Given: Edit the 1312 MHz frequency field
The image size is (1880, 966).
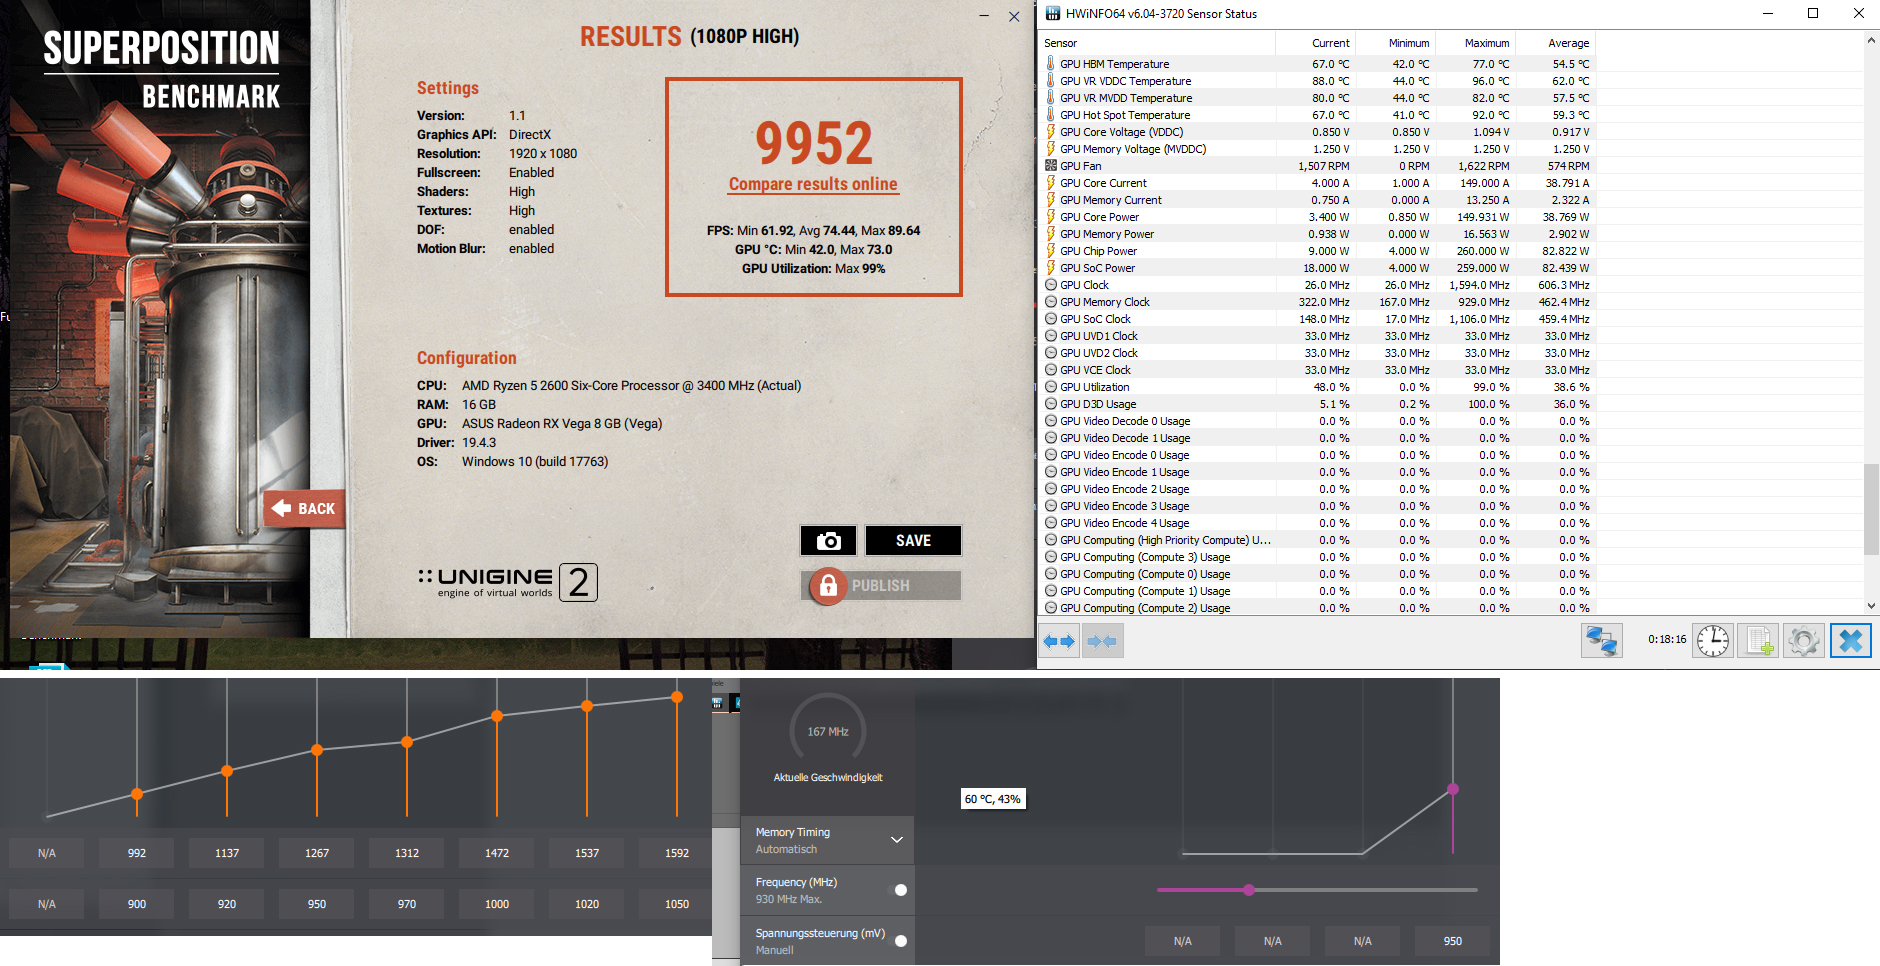Looking at the screenshot, I should (407, 853).
